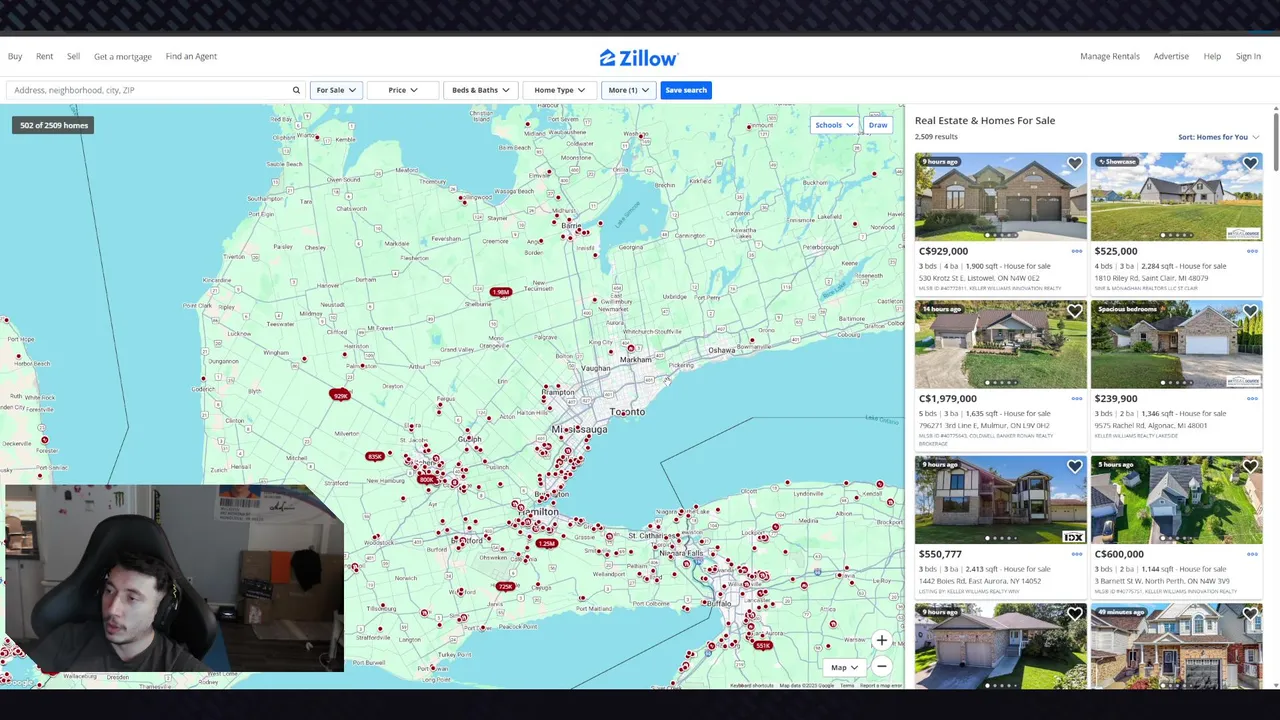The image size is (1280, 720).
Task: Expand the For Sale filter dropdown
Action: point(336,90)
